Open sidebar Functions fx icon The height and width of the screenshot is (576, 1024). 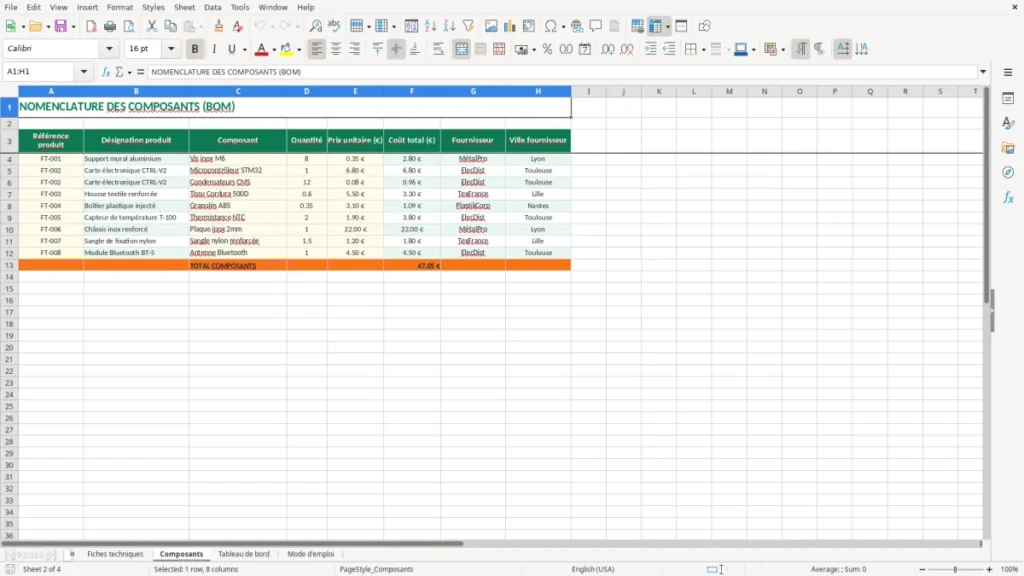(1008, 197)
